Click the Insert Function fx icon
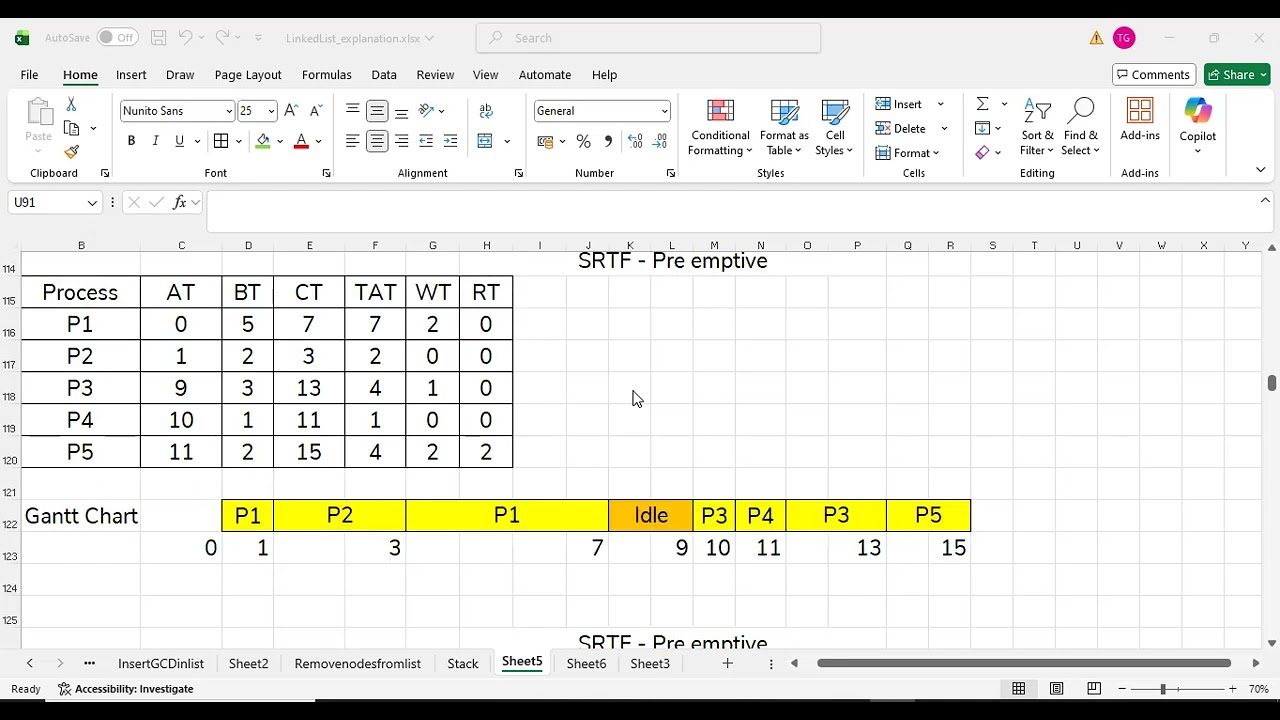 point(180,202)
